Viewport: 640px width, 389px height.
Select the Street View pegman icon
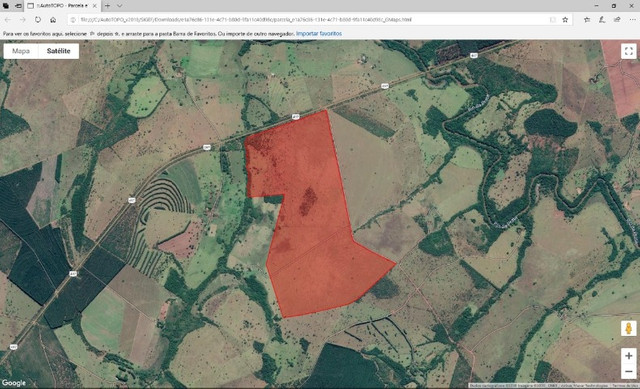629,328
